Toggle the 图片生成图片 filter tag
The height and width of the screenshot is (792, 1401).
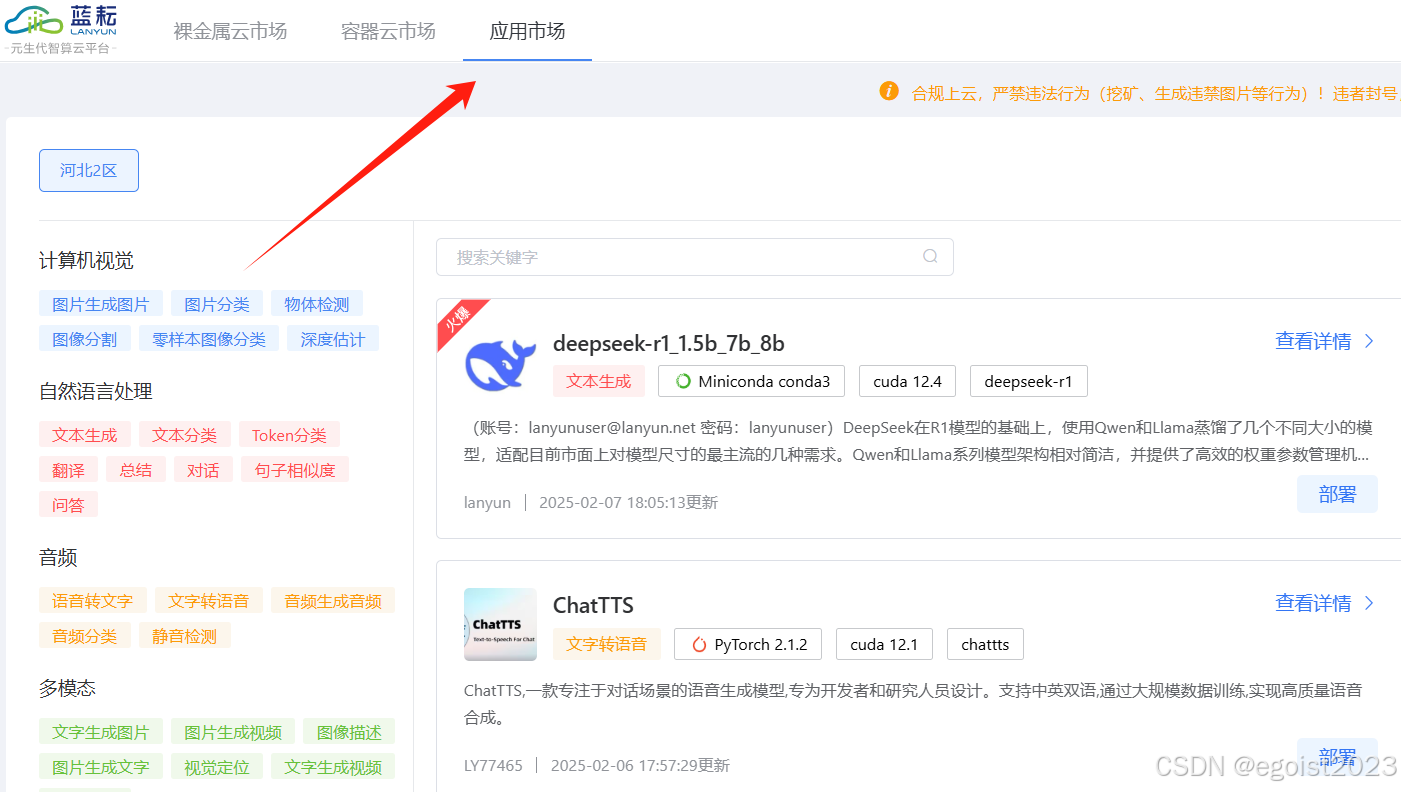pyautogui.click(x=100, y=303)
